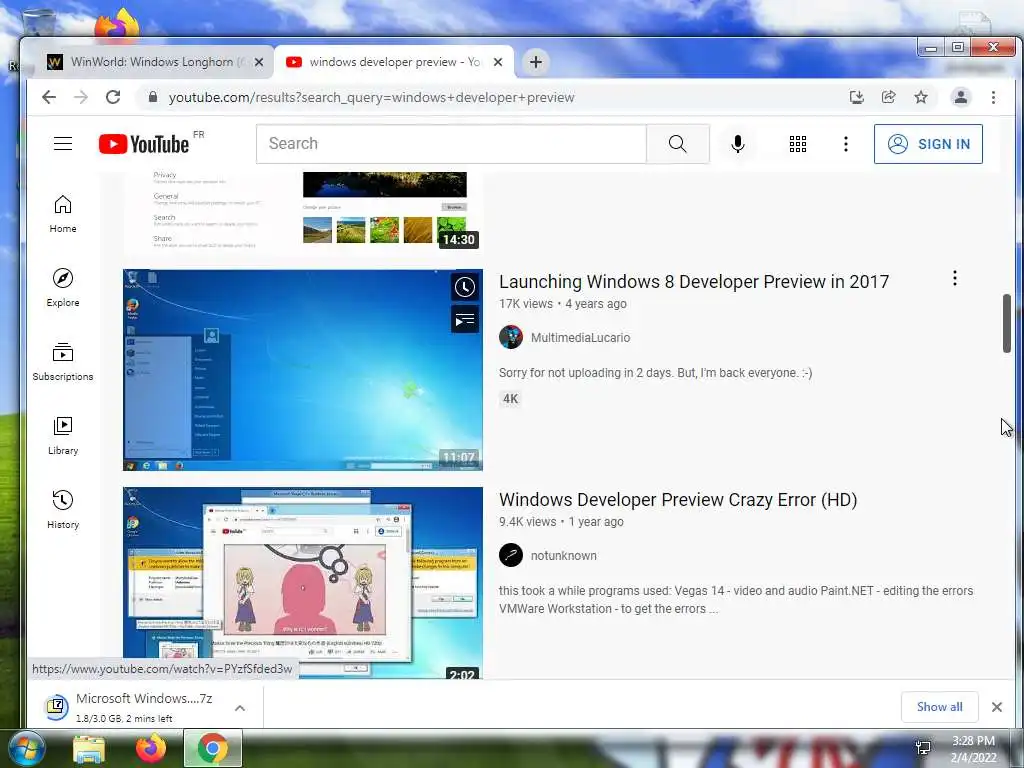Go to Home in the sidebar
The width and height of the screenshot is (1024, 768).
click(63, 214)
